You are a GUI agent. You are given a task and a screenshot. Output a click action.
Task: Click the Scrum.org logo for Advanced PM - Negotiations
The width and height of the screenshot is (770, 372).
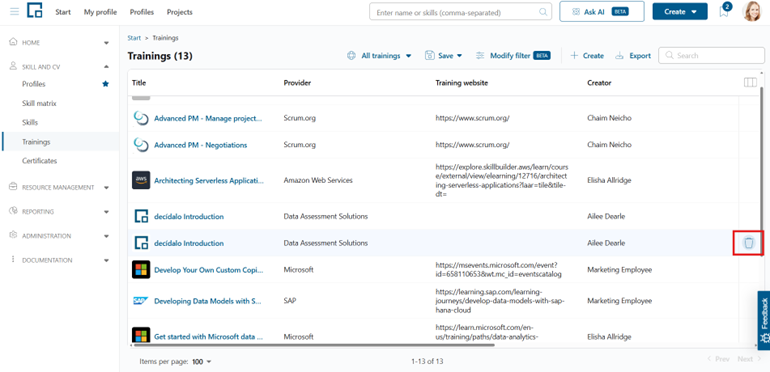[141, 145]
